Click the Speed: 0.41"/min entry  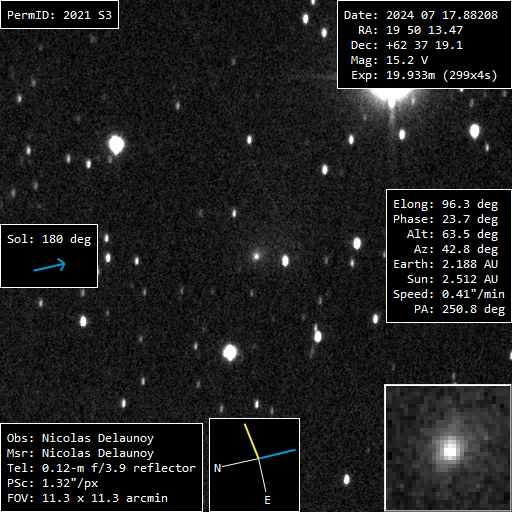tap(449, 294)
